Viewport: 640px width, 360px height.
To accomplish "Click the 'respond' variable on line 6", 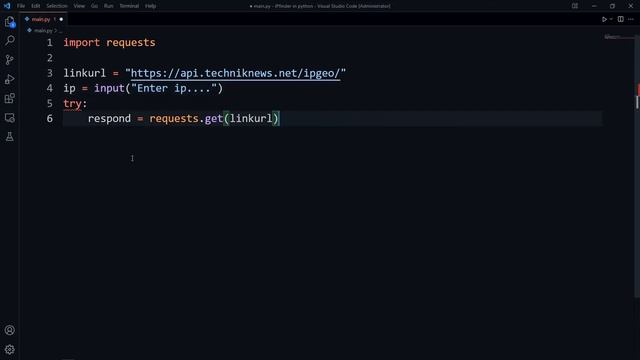I will 109,118.
